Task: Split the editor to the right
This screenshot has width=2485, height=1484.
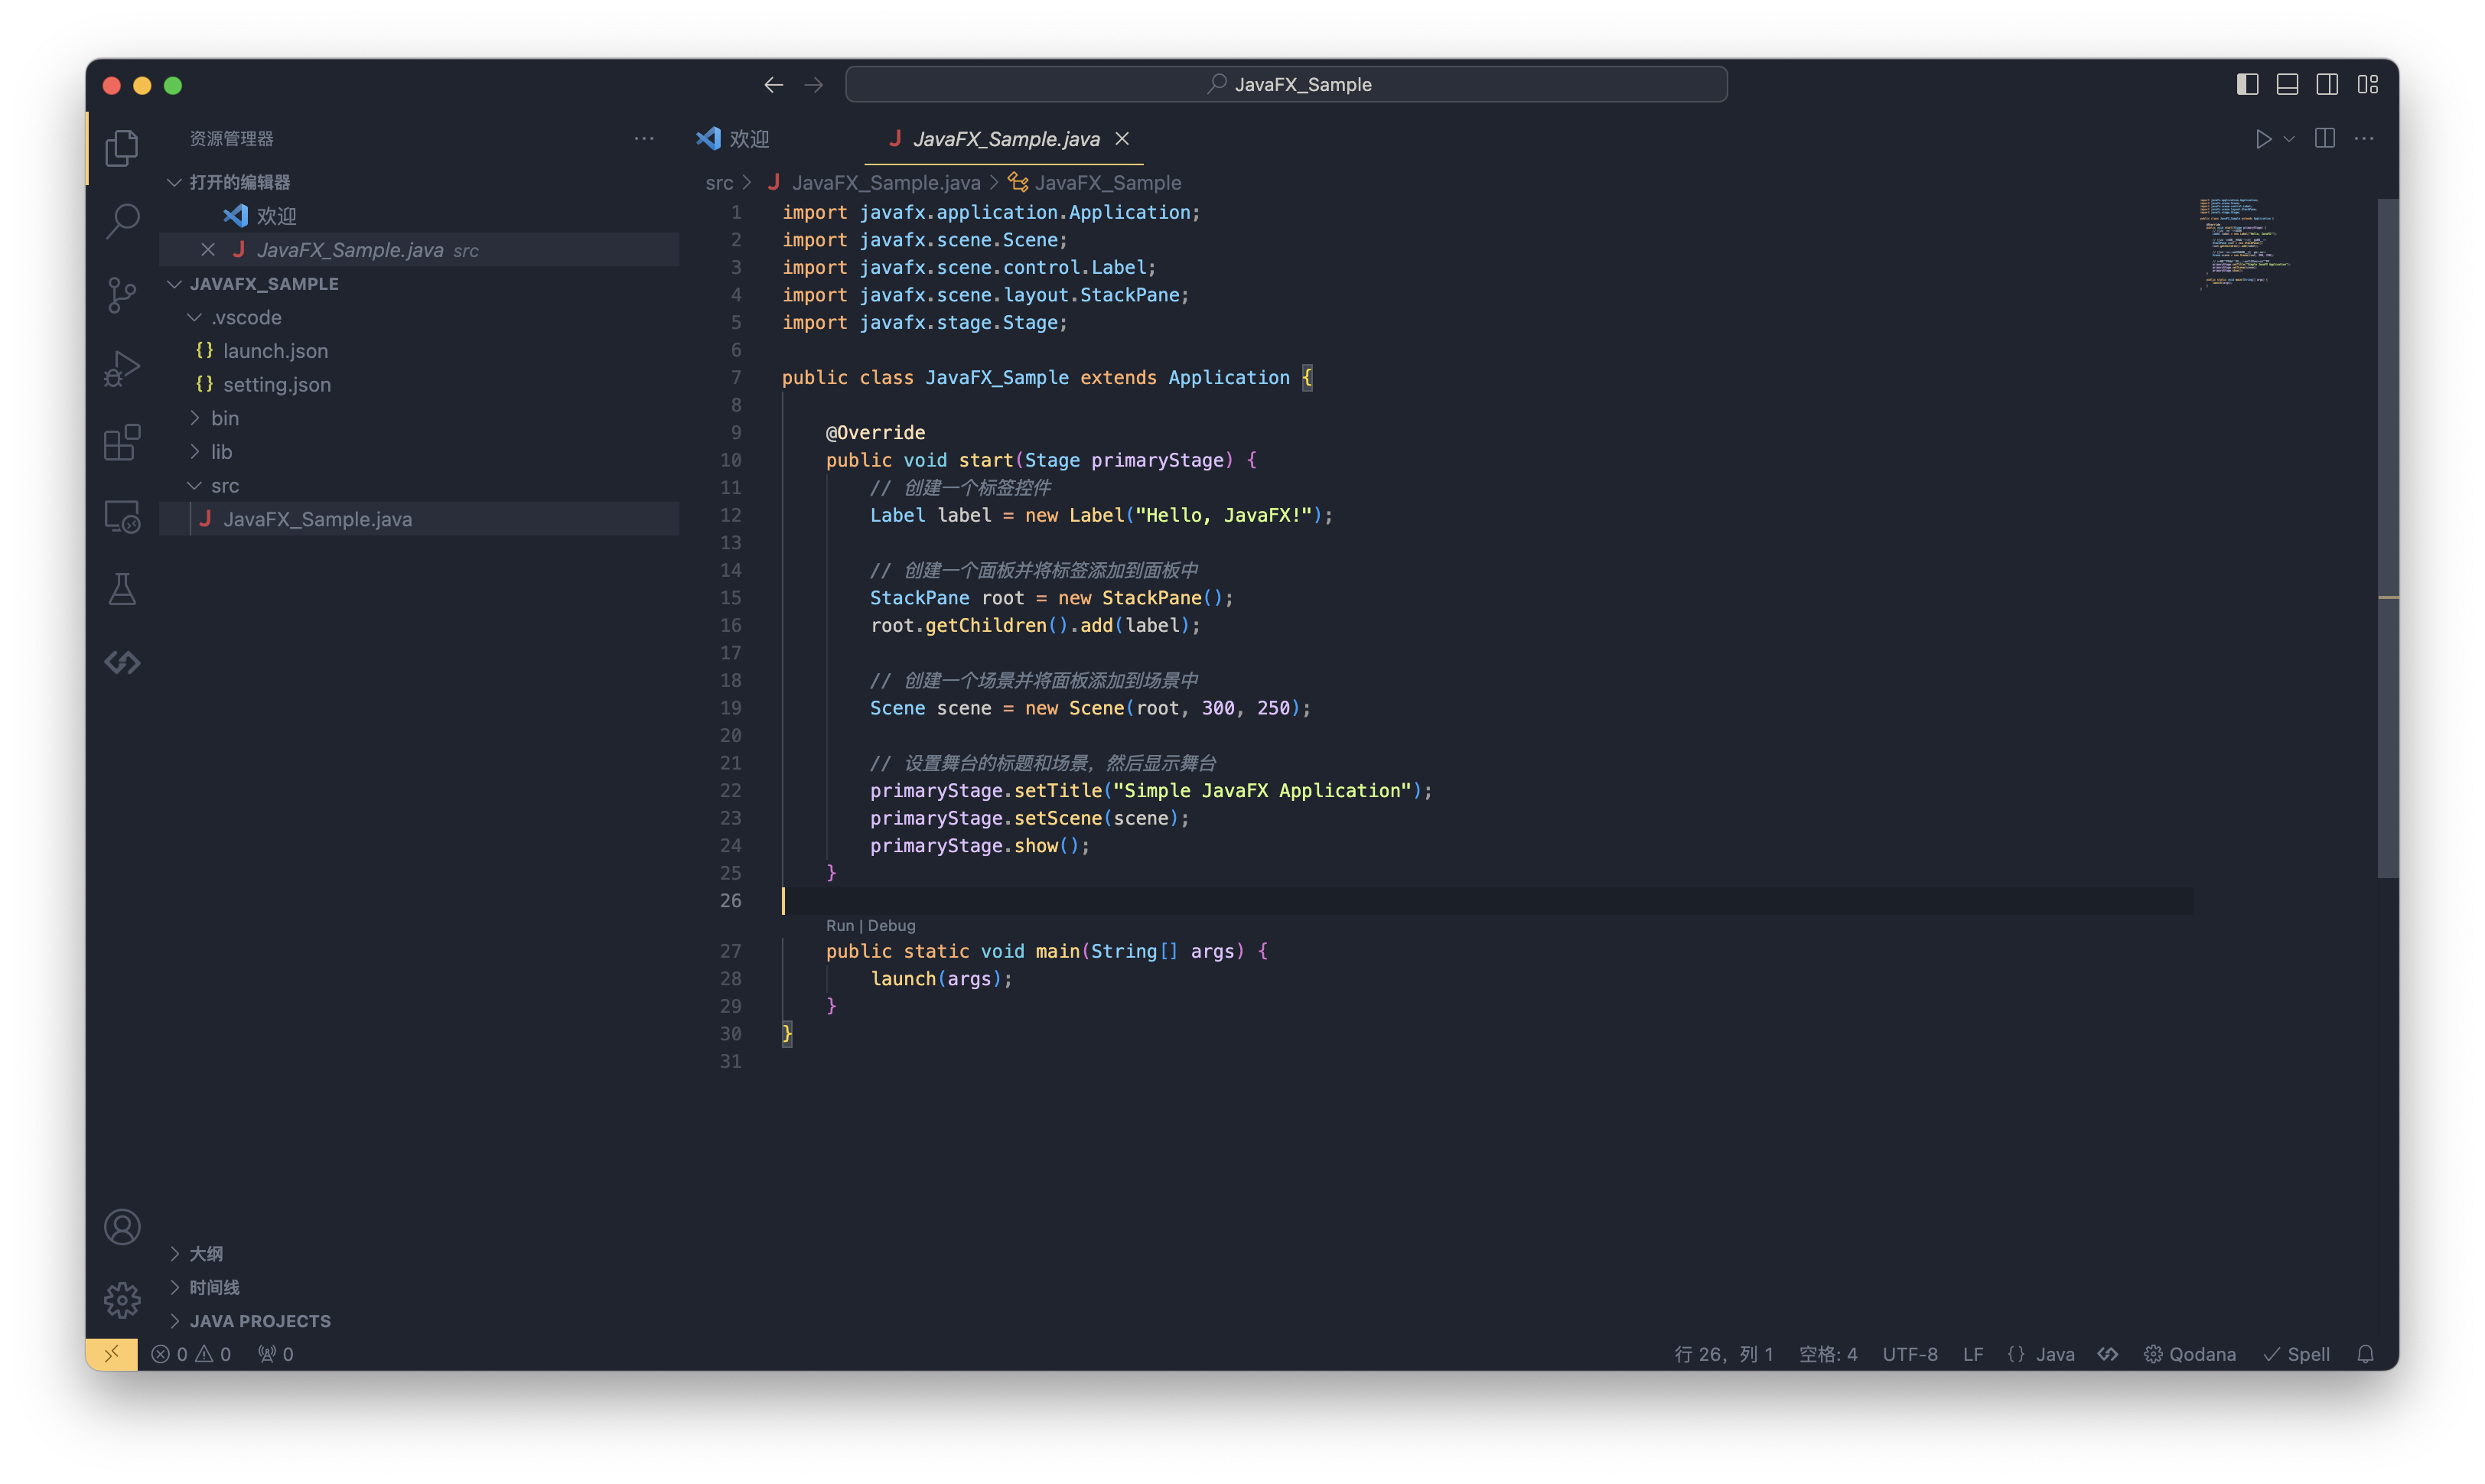Action: pyautogui.click(x=2325, y=139)
